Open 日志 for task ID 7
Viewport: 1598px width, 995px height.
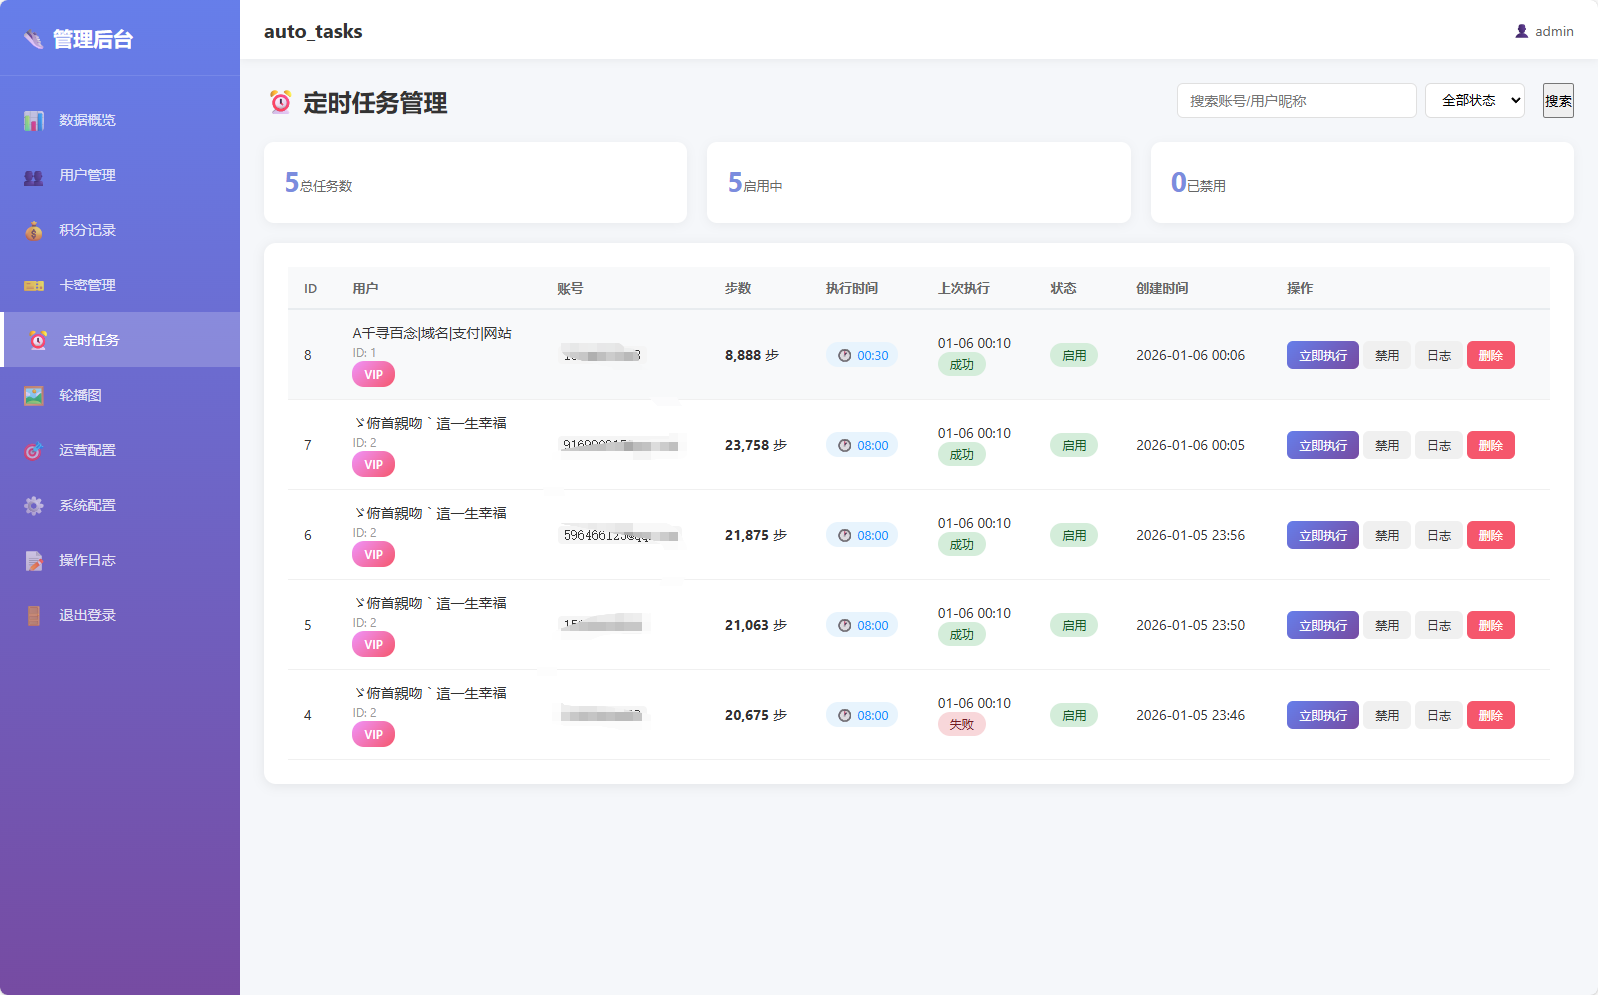[1439, 445]
